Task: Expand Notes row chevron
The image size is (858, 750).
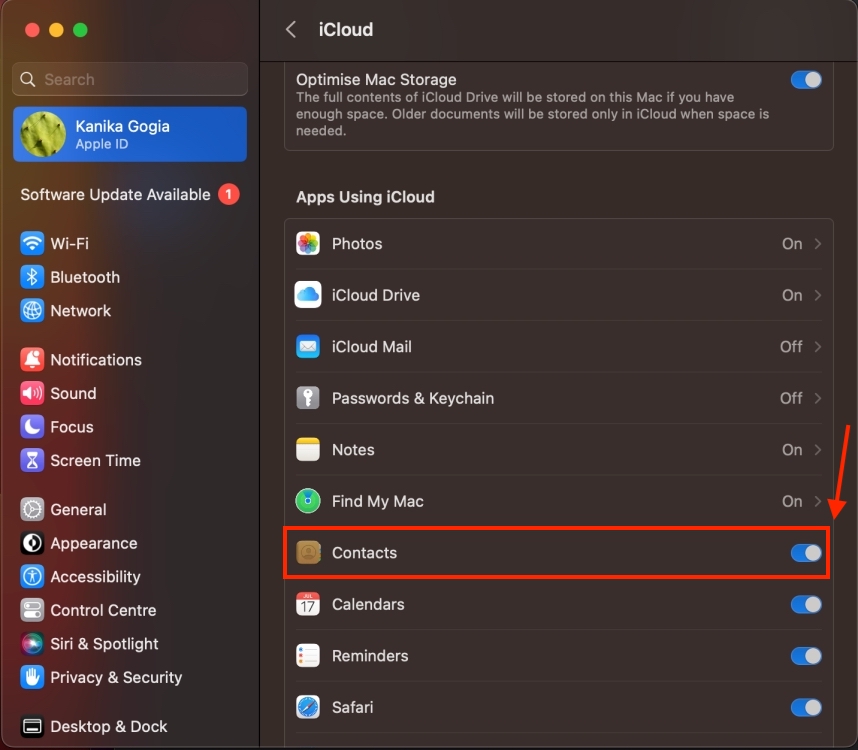Action: point(818,450)
